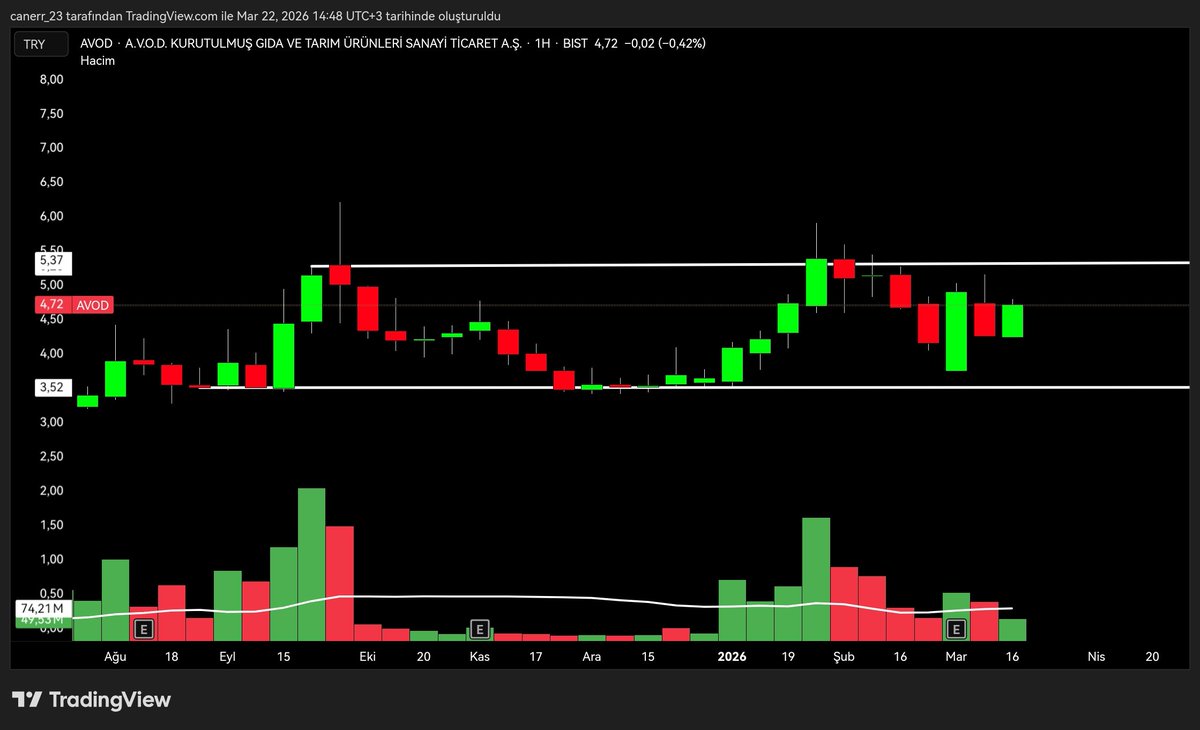
Task: Click the Eyl label on time axis
Action: (x=228, y=657)
